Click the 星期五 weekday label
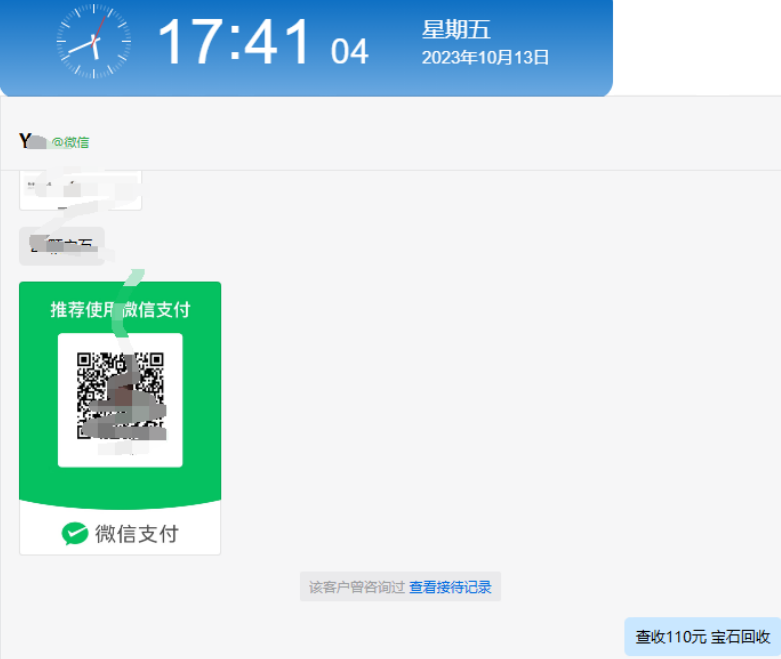 pyautogui.click(x=456, y=29)
